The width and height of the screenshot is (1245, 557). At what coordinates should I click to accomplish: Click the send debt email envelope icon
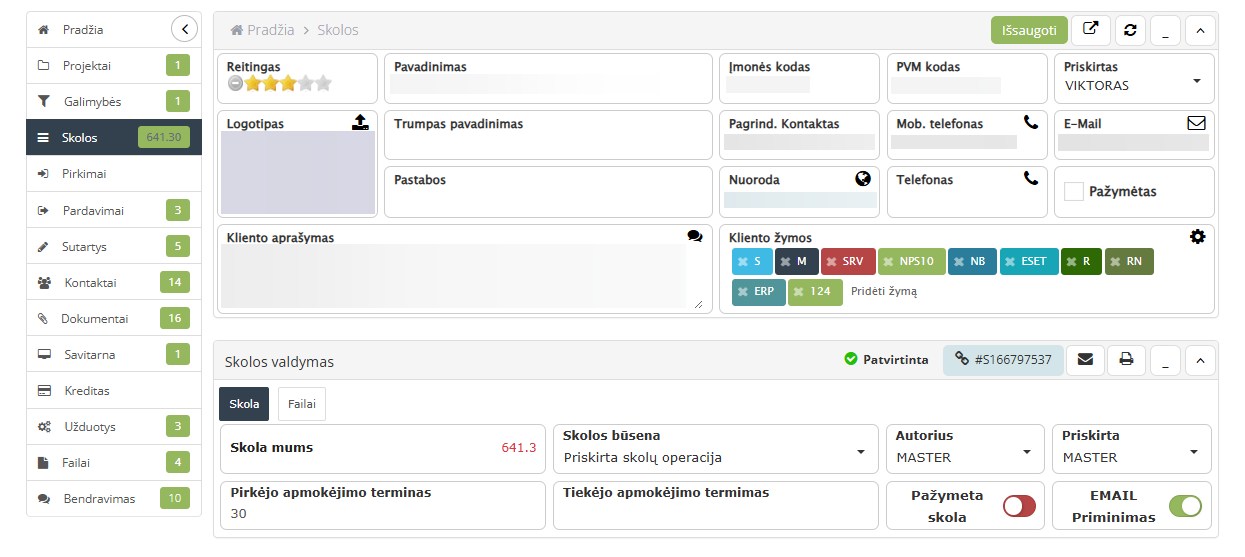click(x=1085, y=360)
